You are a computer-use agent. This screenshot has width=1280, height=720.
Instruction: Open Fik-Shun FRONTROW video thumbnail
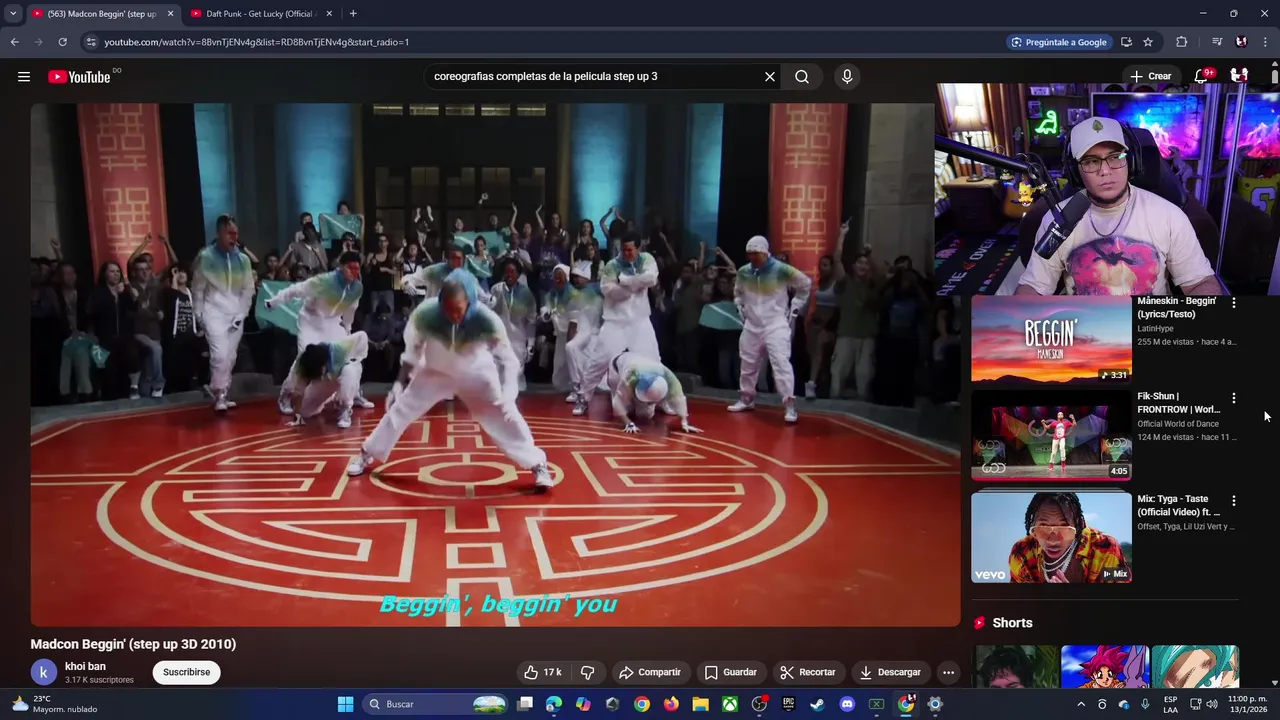click(x=1051, y=436)
